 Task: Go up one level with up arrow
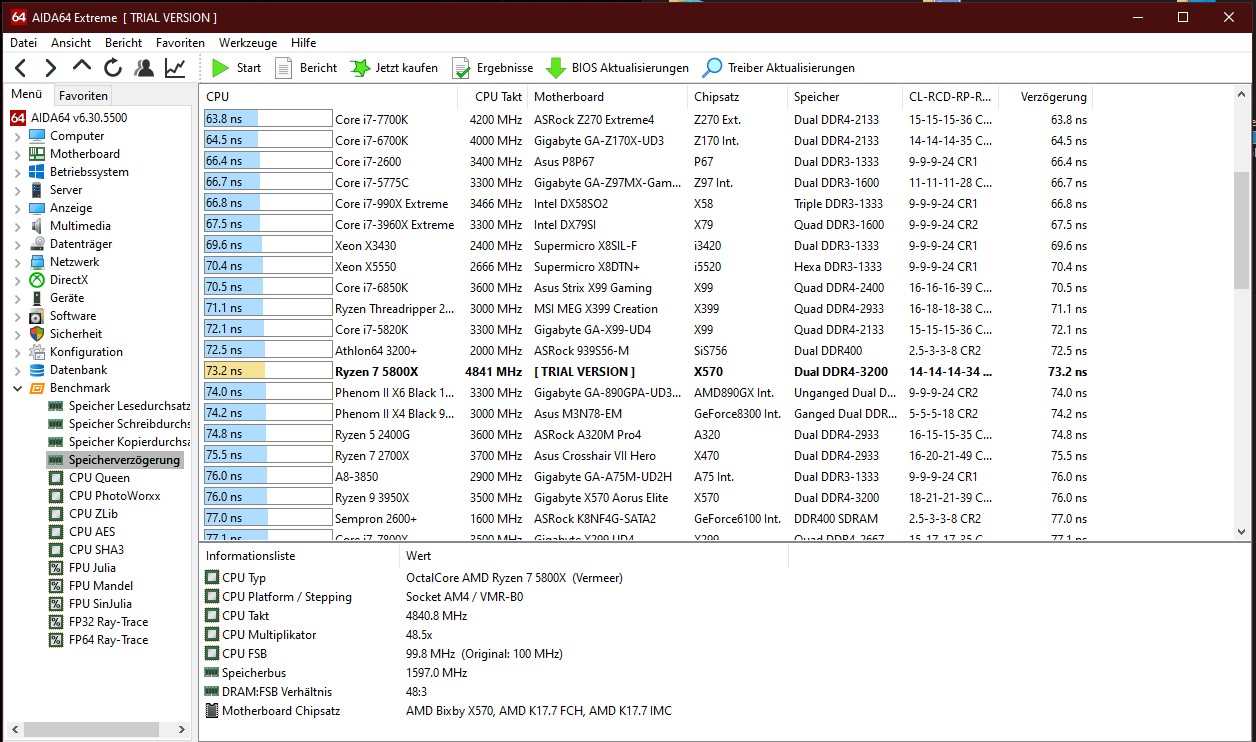pyautogui.click(x=82, y=67)
